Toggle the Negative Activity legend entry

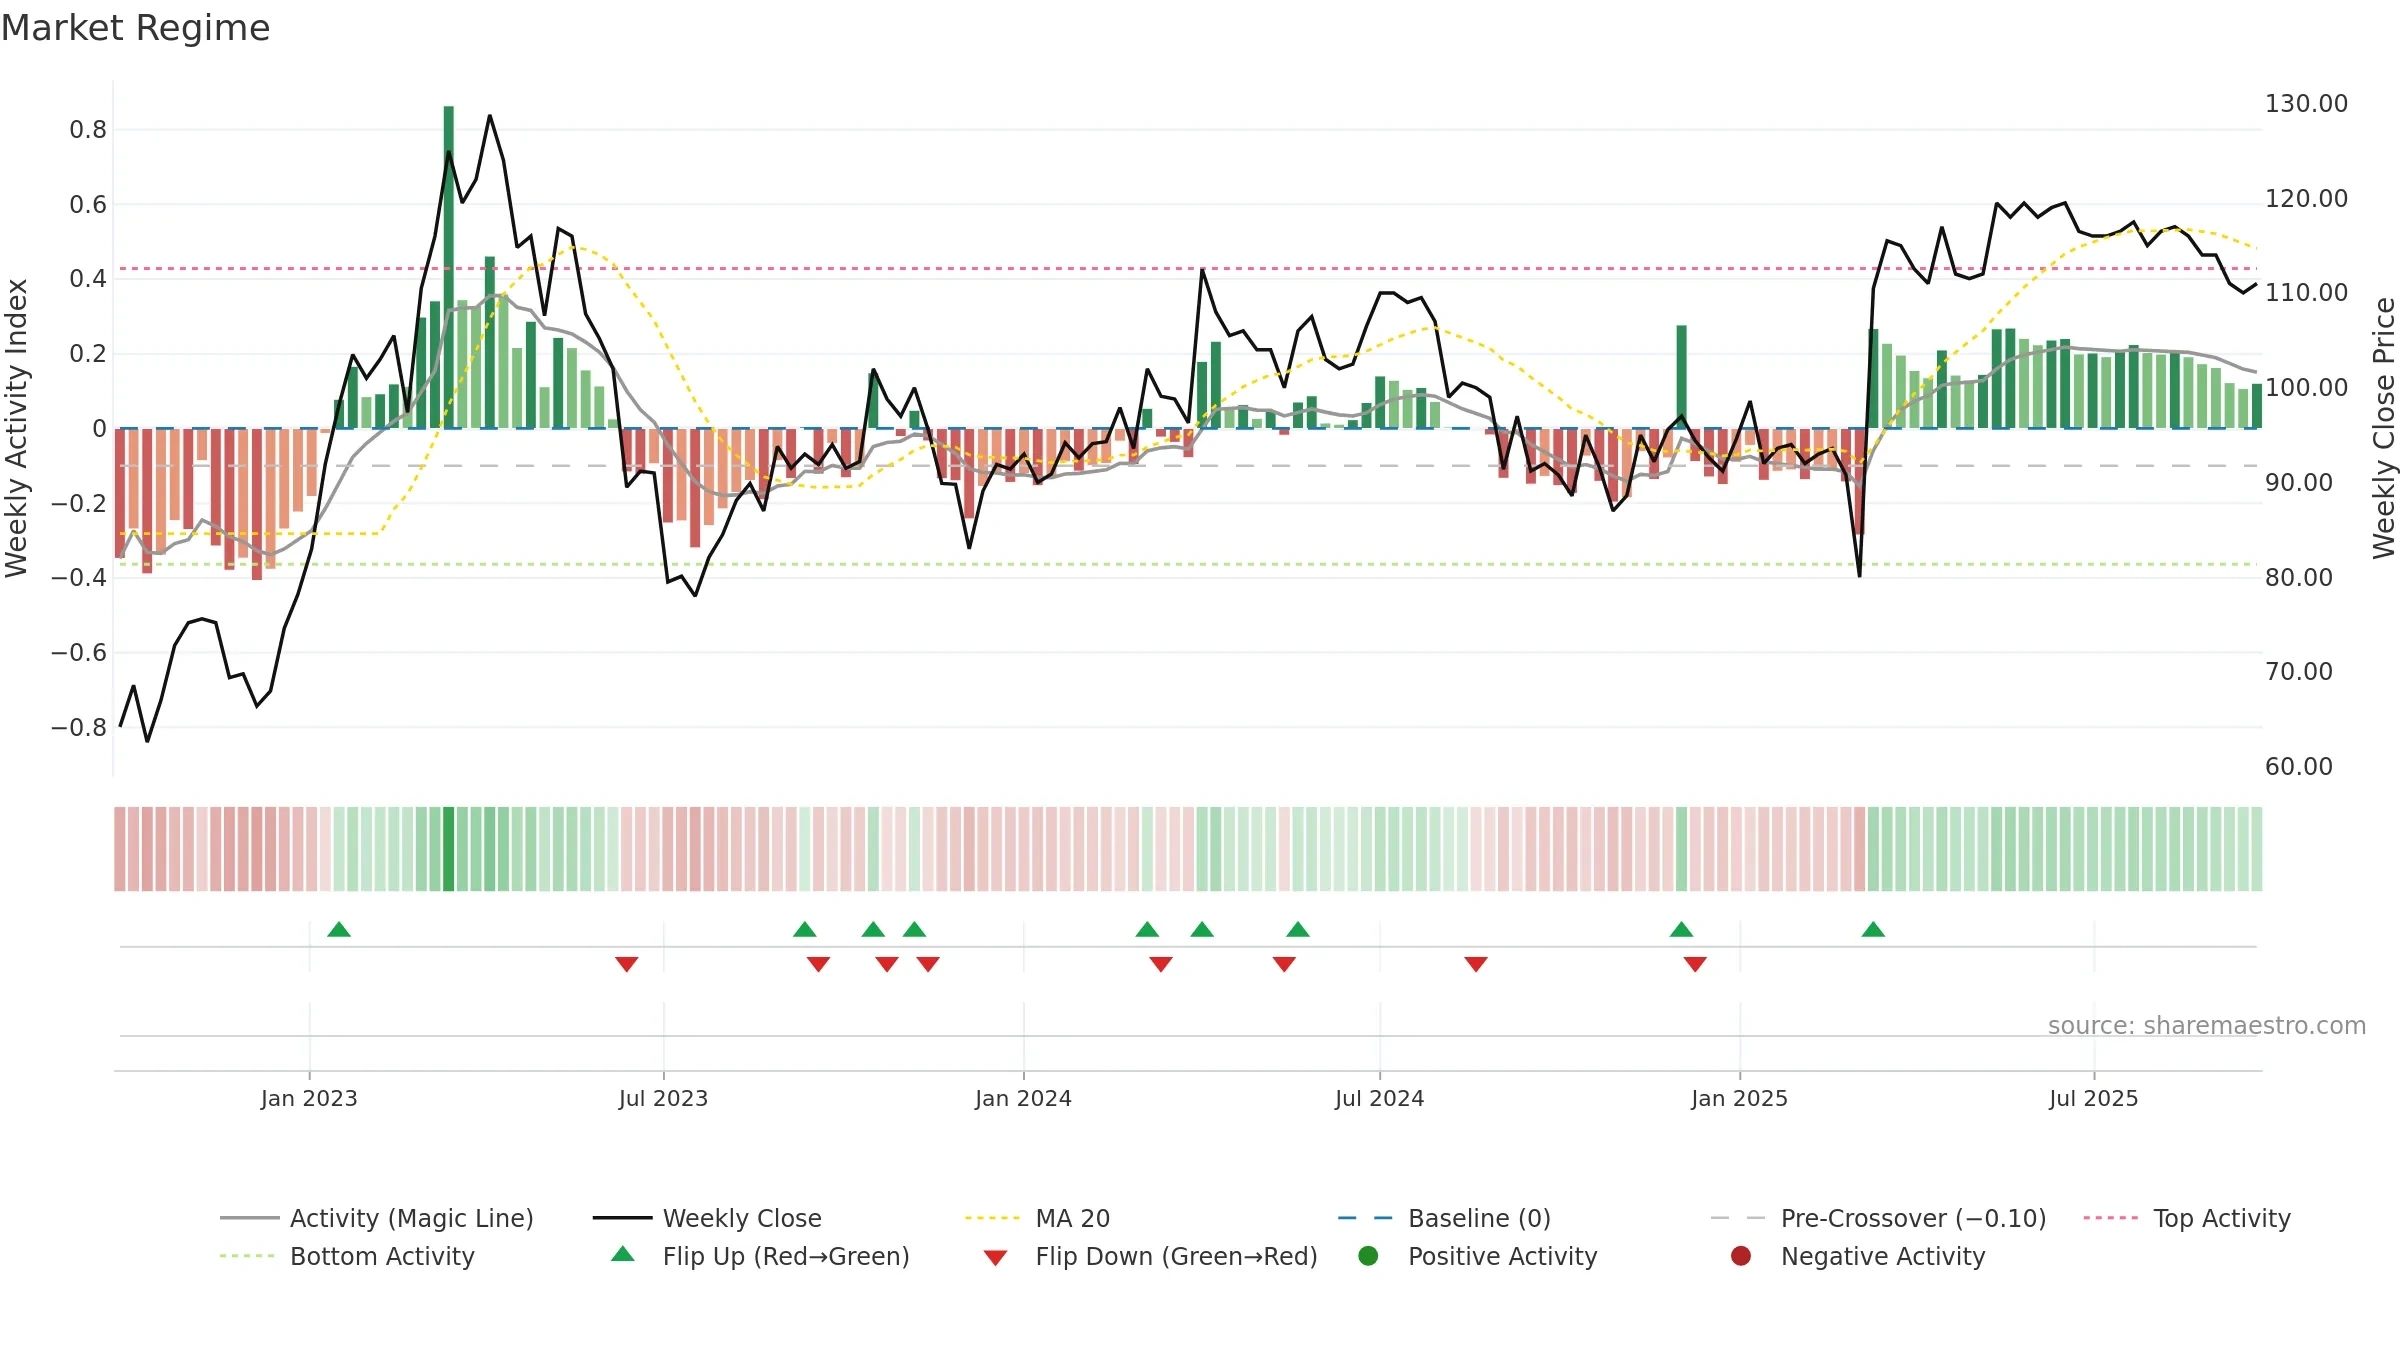tap(1858, 1256)
